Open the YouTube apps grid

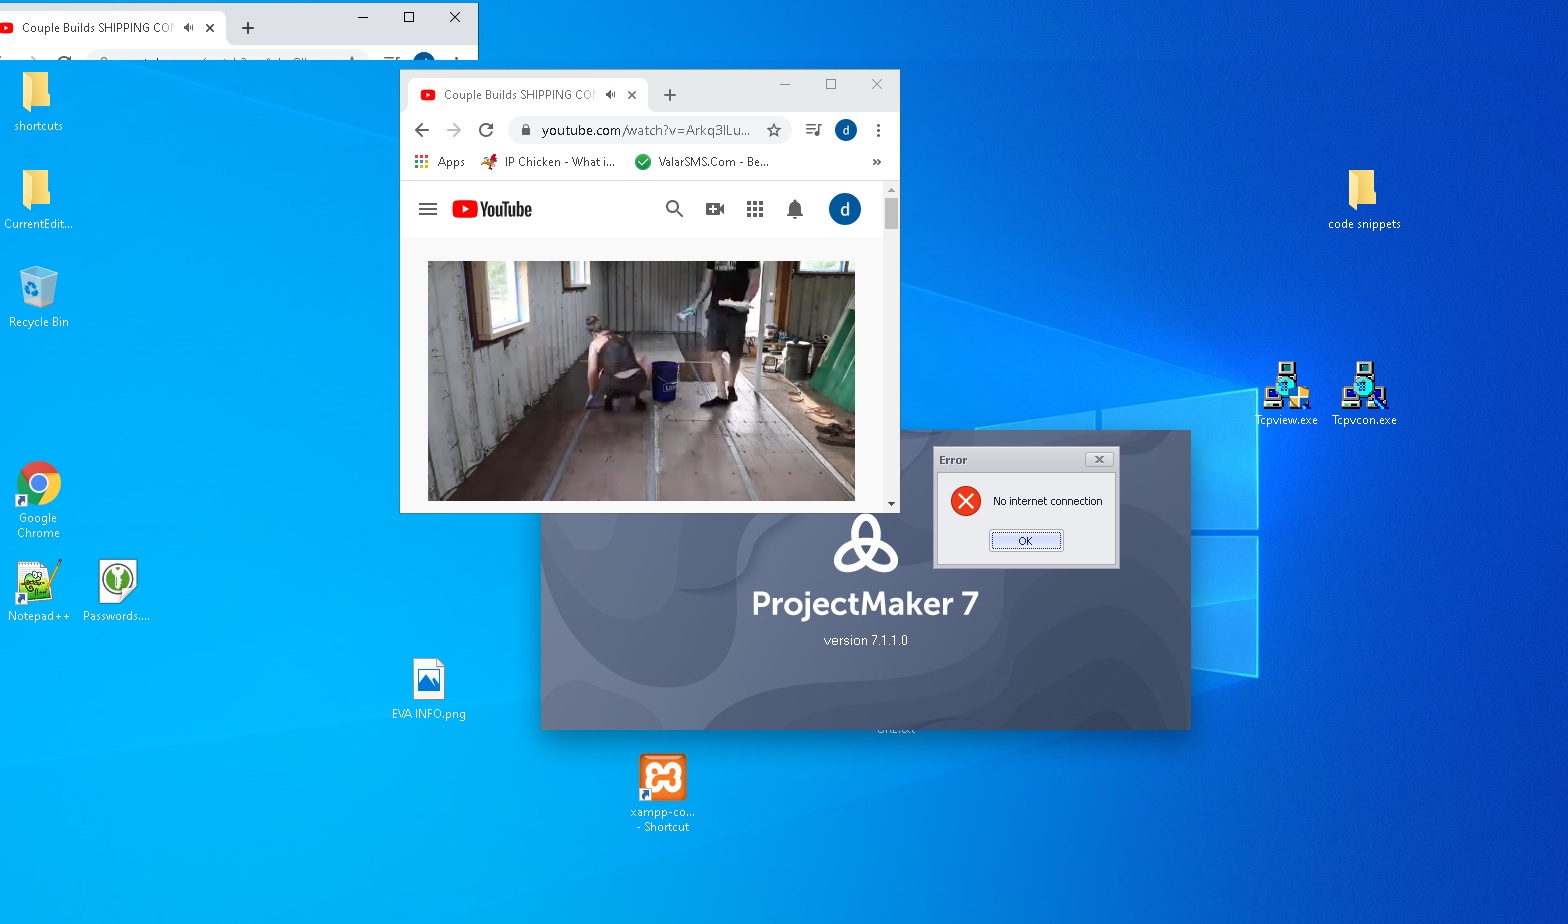[755, 209]
